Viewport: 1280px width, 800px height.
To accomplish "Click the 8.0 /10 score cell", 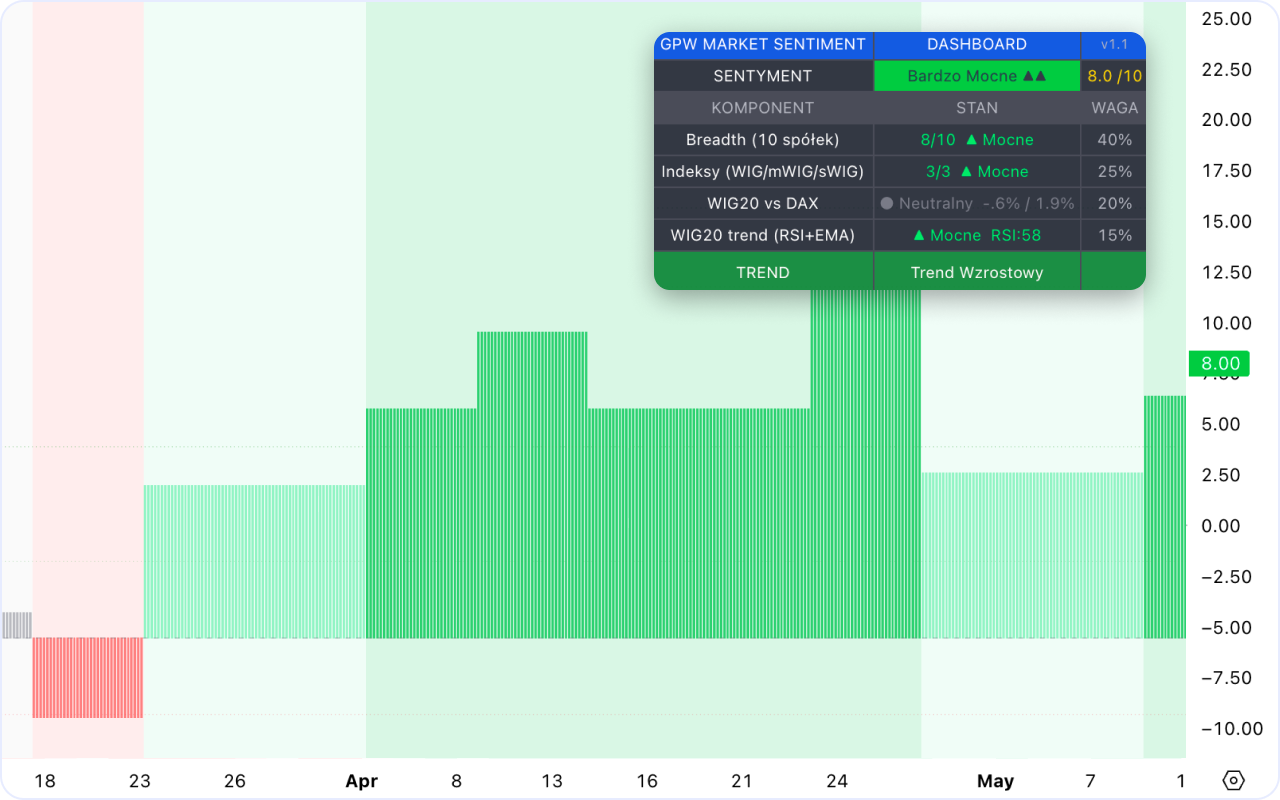I will [x=1114, y=76].
